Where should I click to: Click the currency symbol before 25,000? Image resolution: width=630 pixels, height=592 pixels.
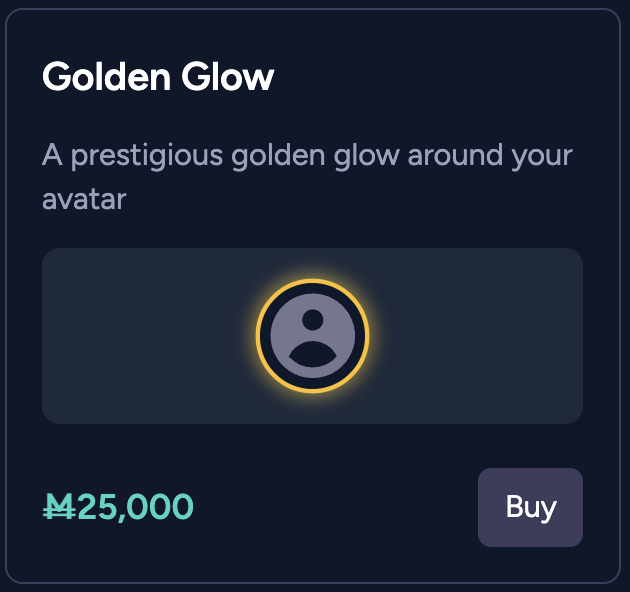58,508
